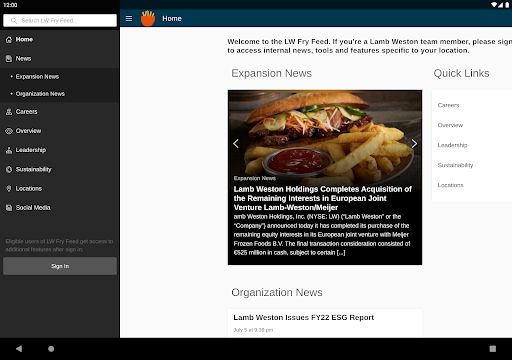This screenshot has height=360, width=512.
Task: Select News in the sidebar menu
Action: pos(60,59)
